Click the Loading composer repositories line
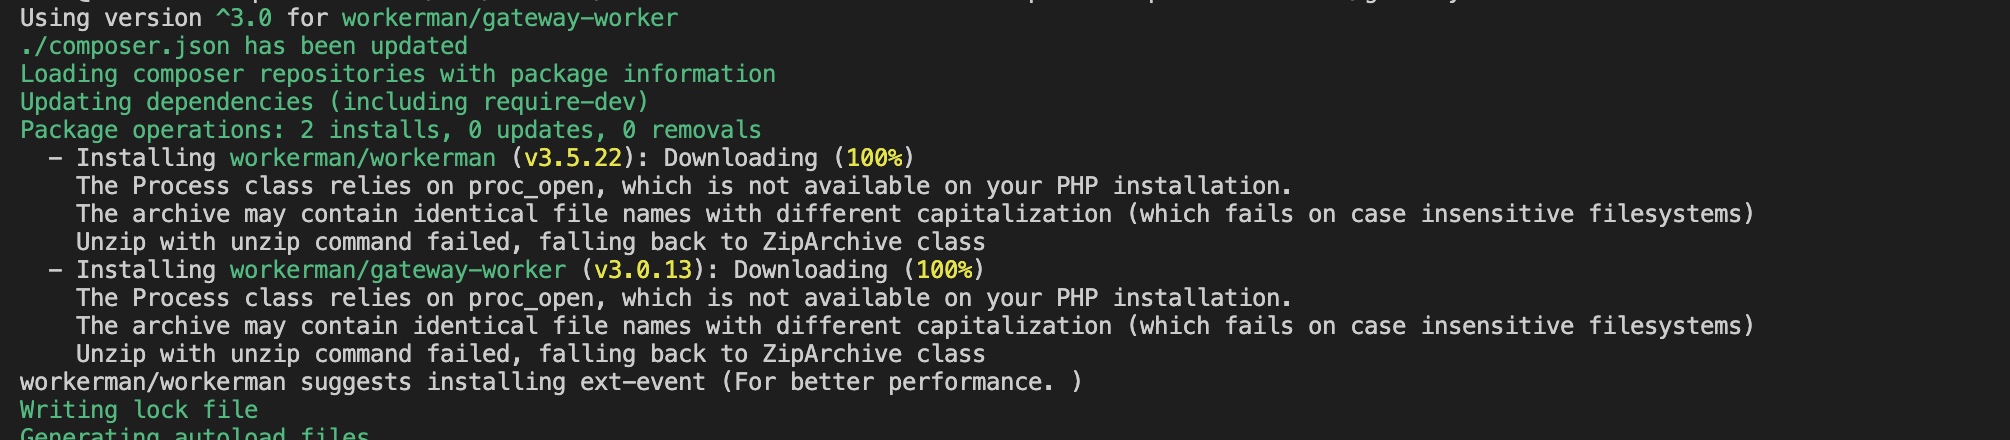 coord(398,74)
